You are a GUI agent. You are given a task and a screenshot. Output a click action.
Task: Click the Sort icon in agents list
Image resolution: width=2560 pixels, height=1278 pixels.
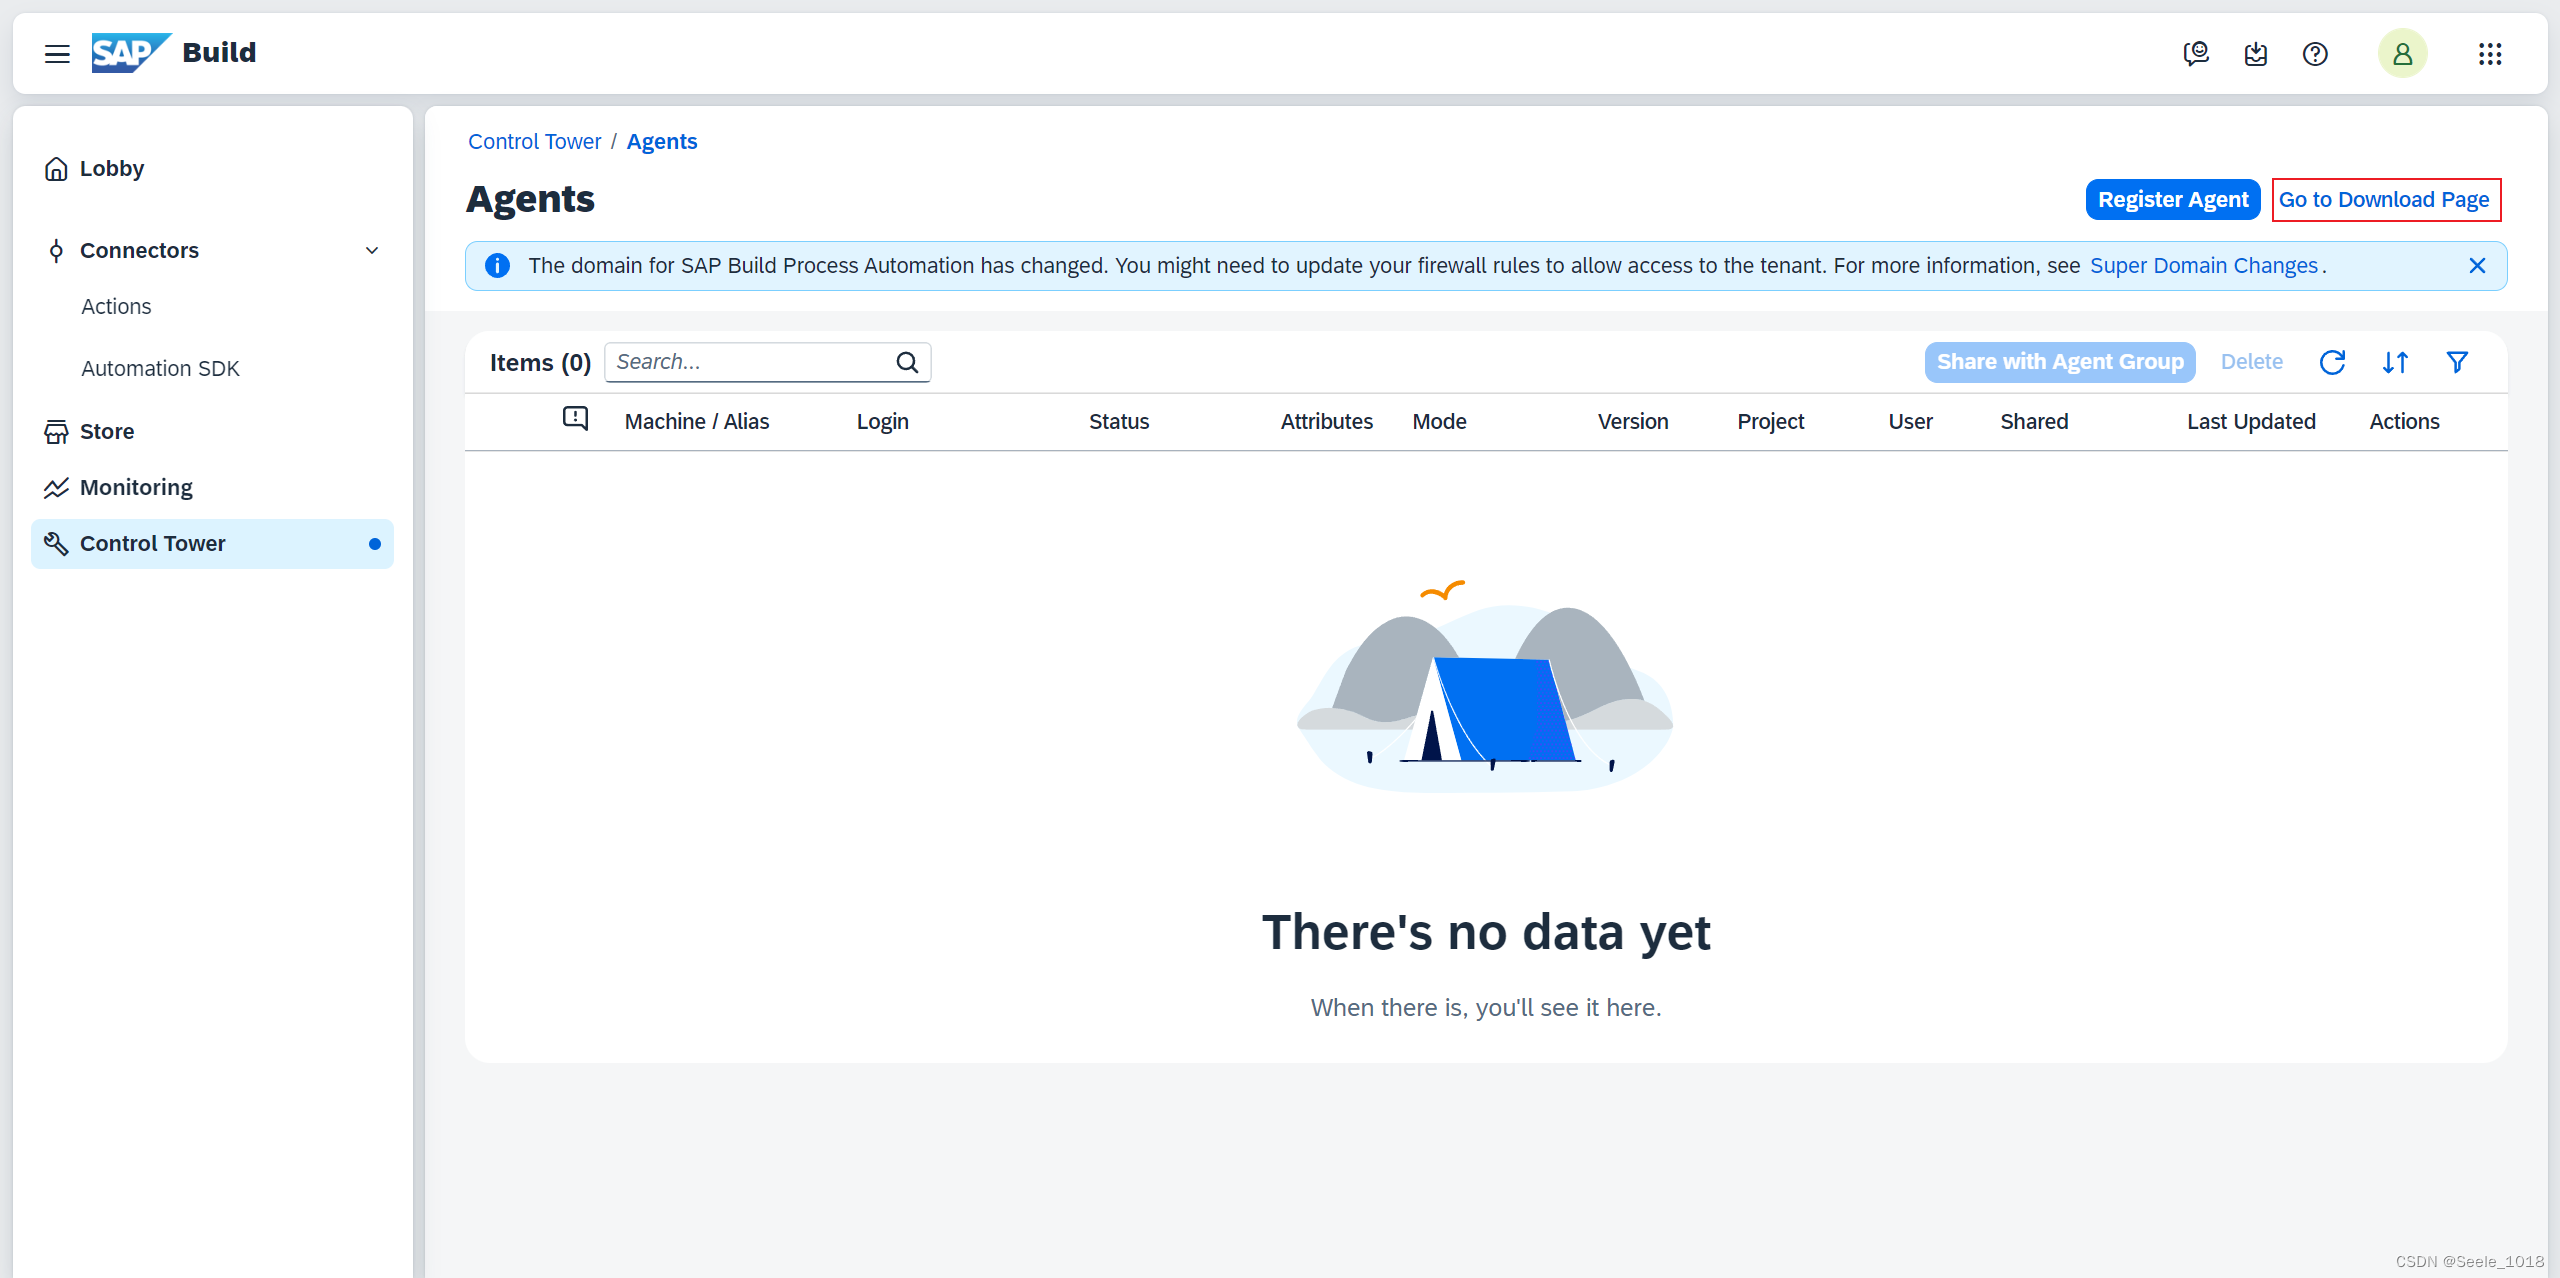2397,361
